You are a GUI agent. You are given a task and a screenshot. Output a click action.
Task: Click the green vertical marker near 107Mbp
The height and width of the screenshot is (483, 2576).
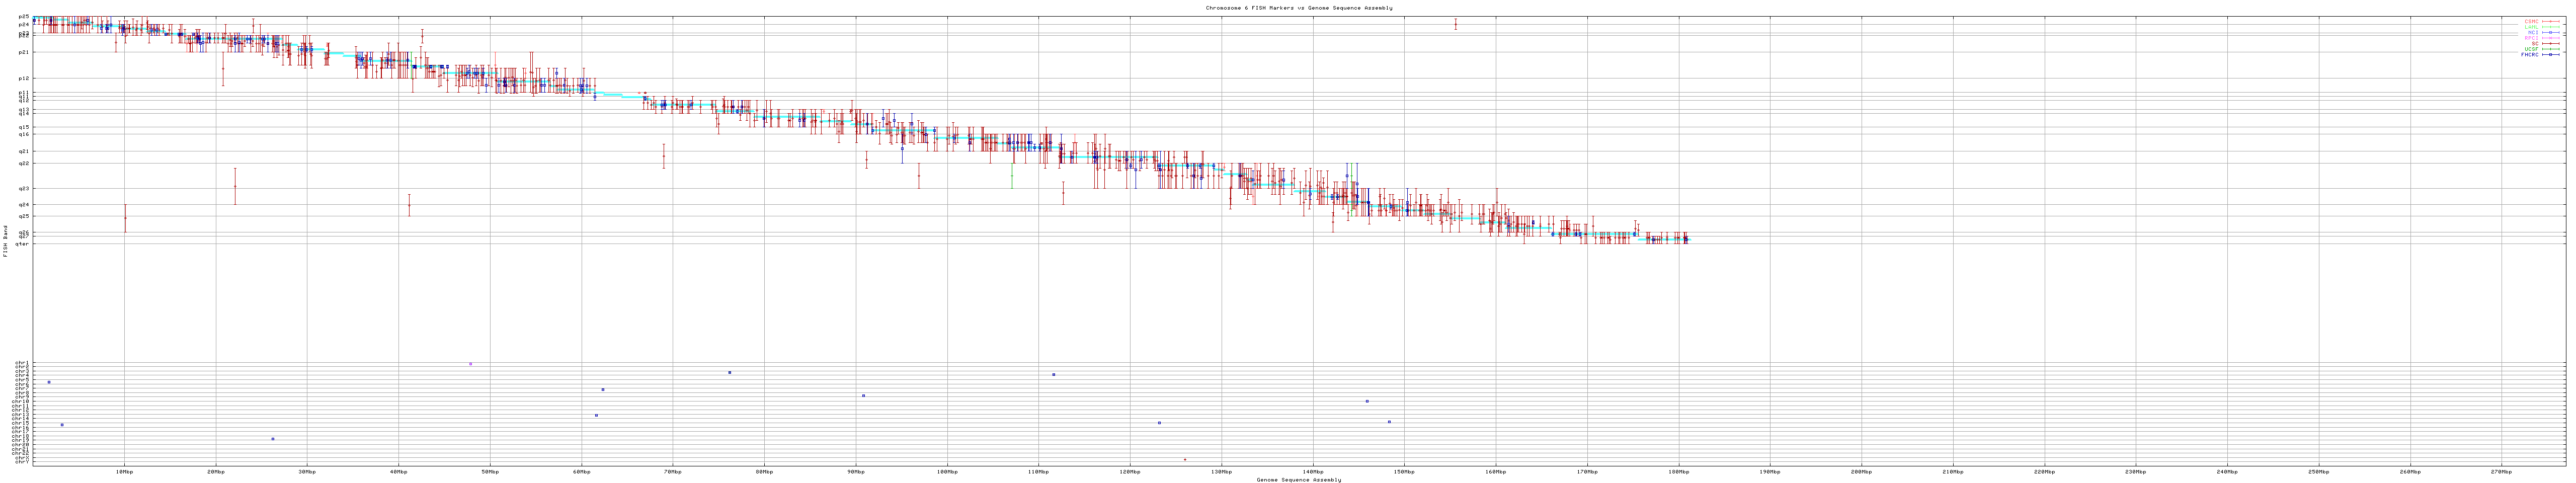1011,178
